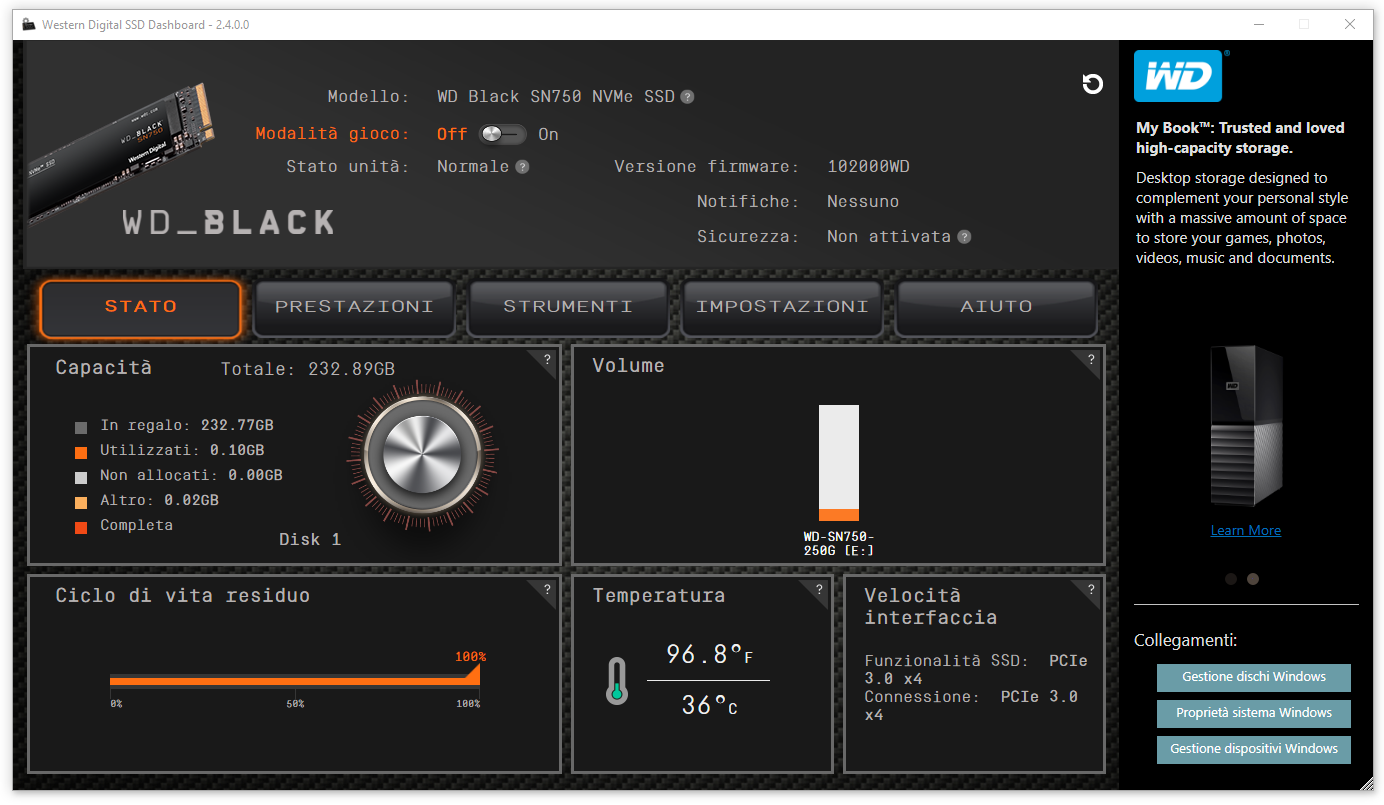Click the On label of game mode

coord(548,135)
